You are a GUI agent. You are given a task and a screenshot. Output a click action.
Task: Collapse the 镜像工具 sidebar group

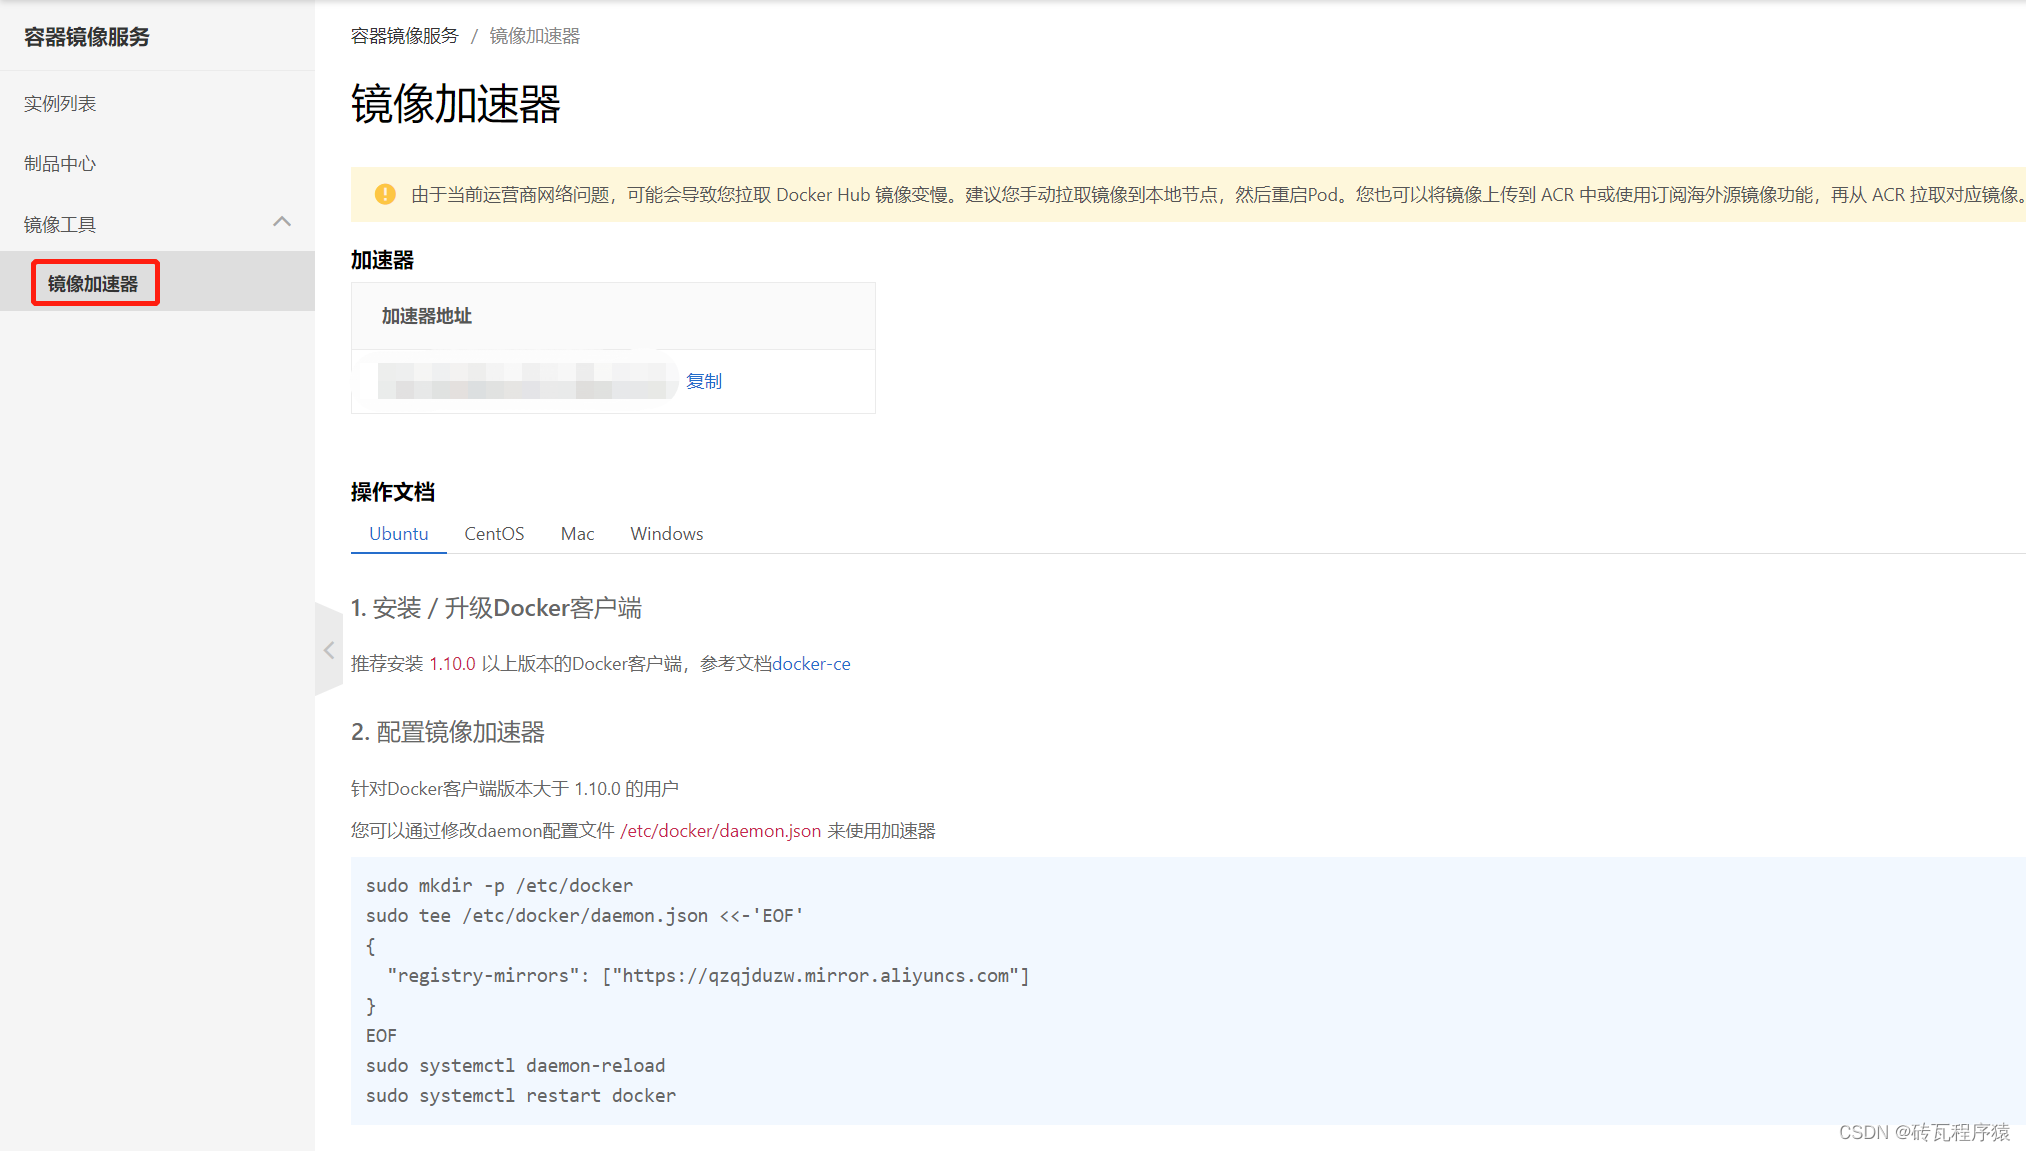(157, 224)
